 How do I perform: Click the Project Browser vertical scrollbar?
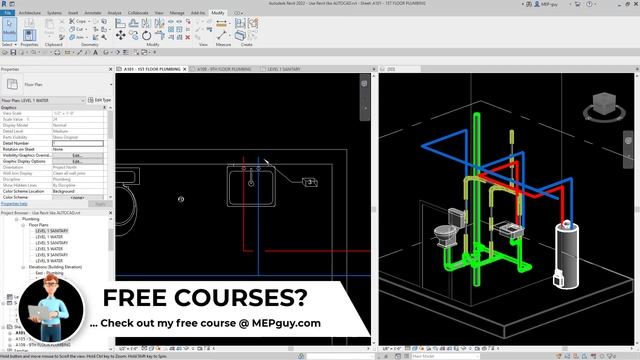[111, 240]
